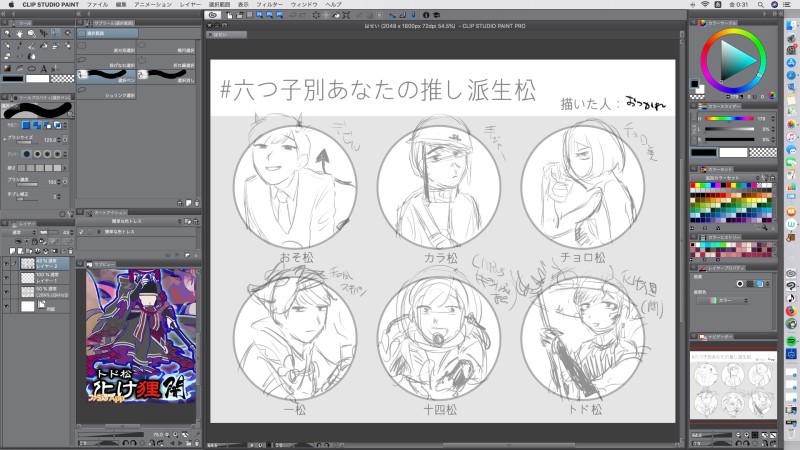Hide layer レイヤー 2 with its eye icon
The image size is (800, 450).
(x=6, y=264)
